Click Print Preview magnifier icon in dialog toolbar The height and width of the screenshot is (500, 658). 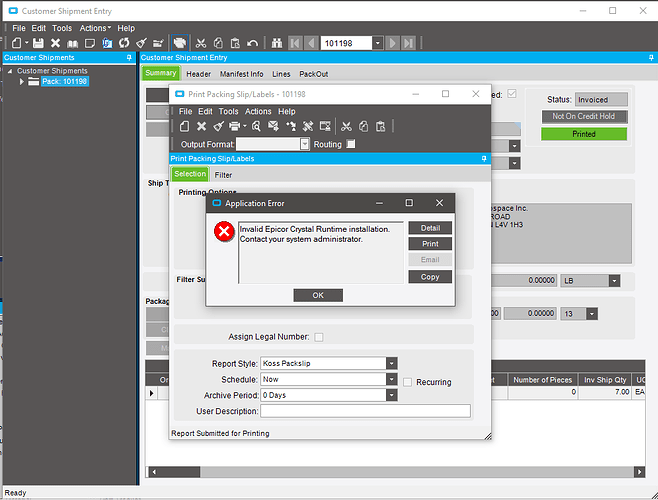(x=256, y=126)
